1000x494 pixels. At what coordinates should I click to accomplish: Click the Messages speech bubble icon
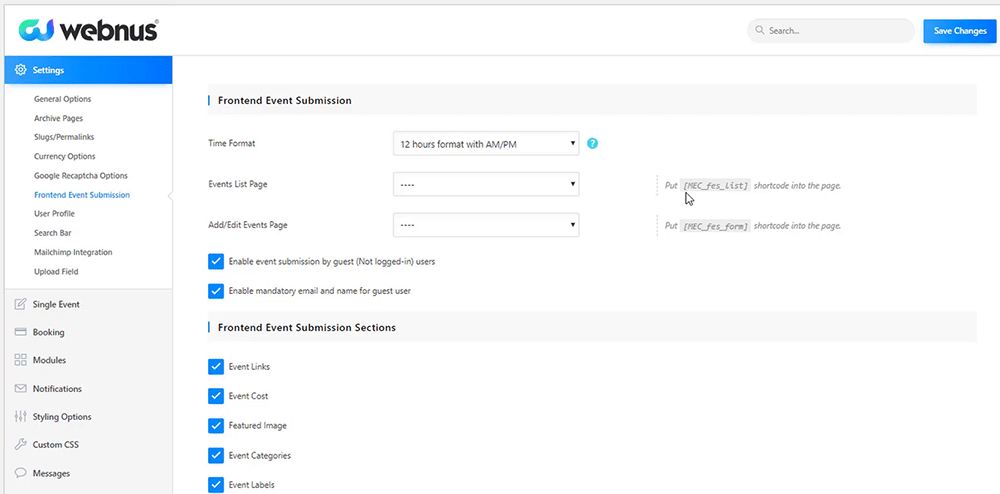pyautogui.click(x=20, y=473)
